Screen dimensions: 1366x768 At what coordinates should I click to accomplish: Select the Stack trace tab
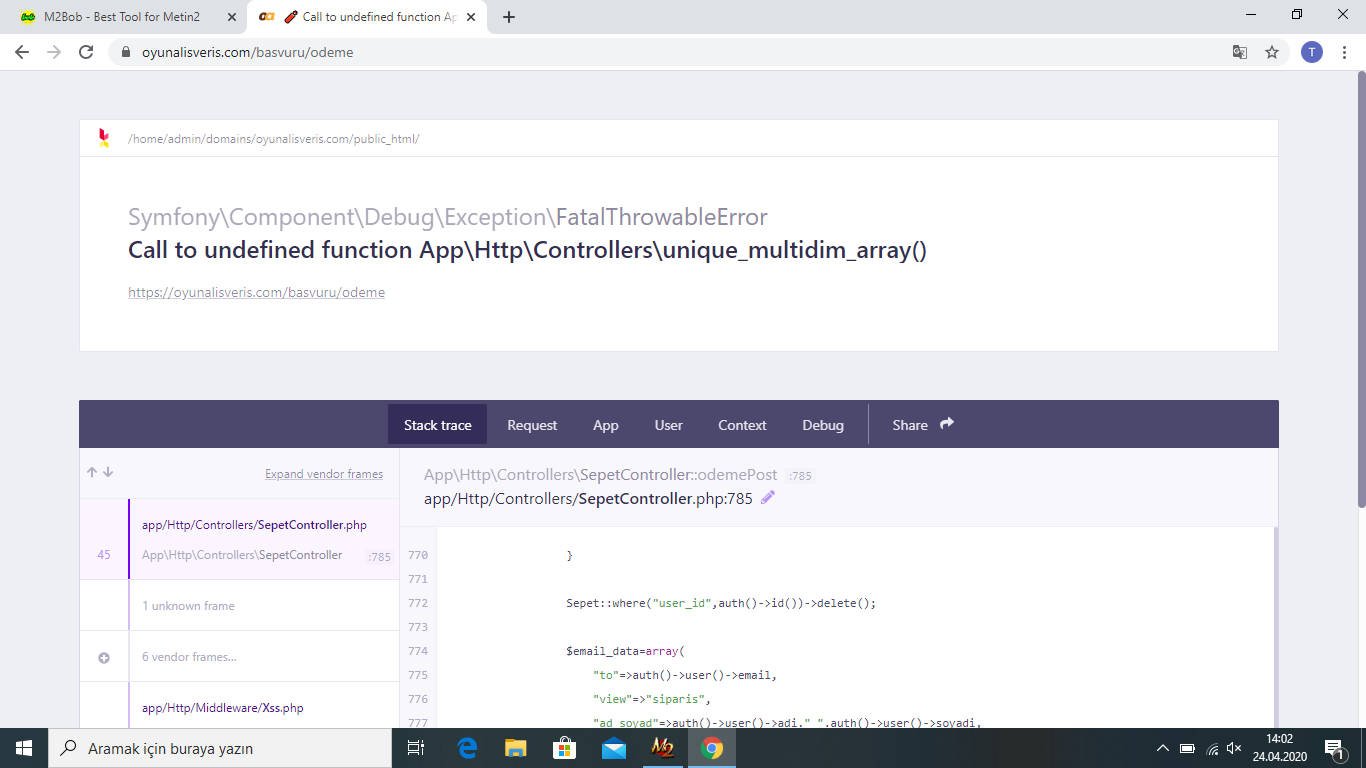pos(437,425)
